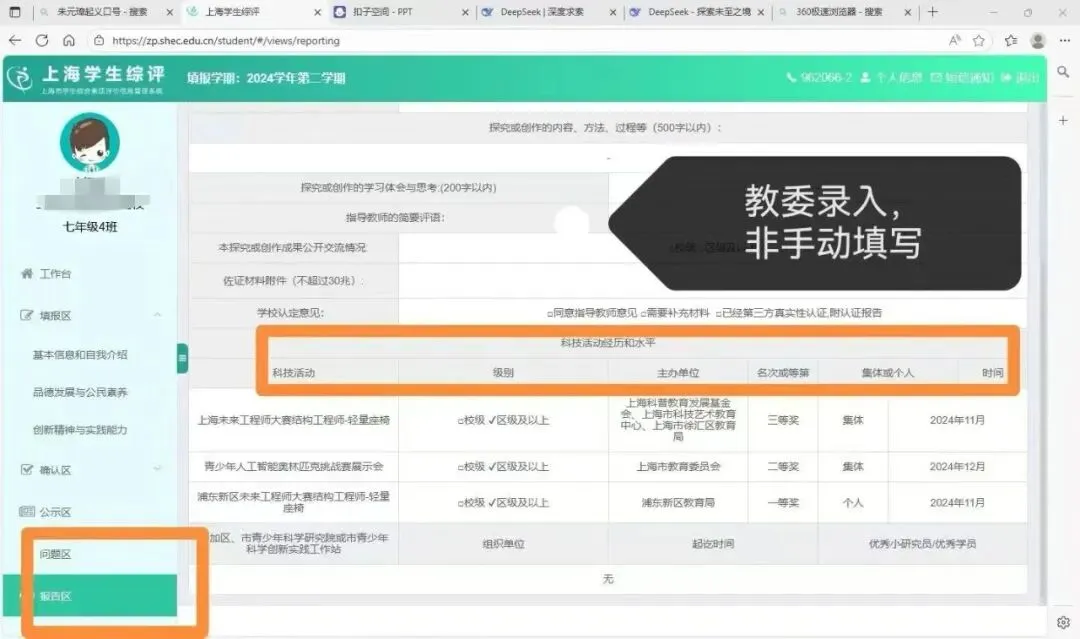Click the 2024年12月 date cell
This screenshot has height=639, width=1080.
(x=957, y=466)
